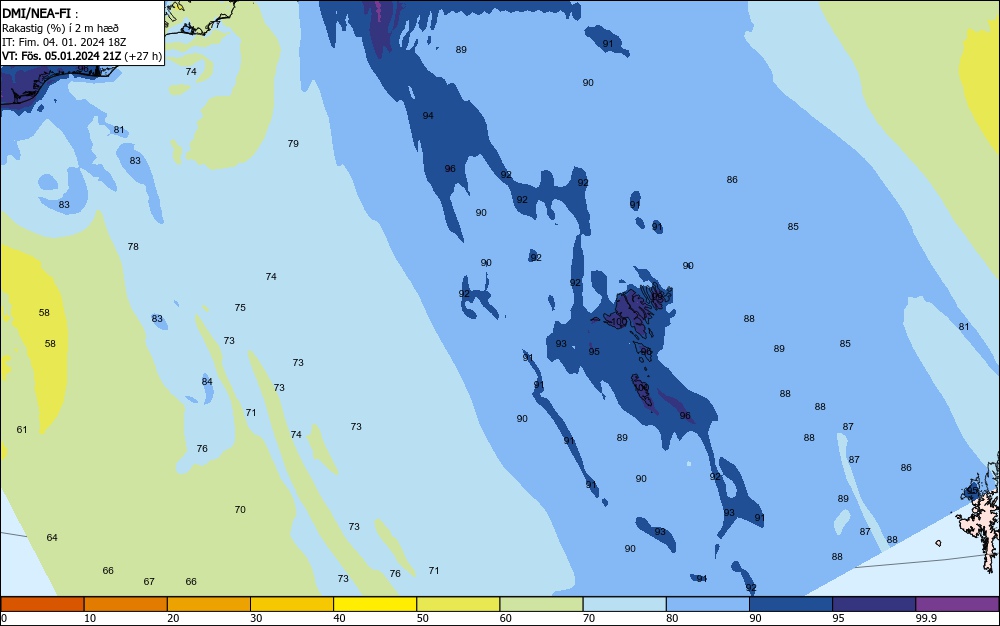Select the 90–95 dark blue legend swatch

click(791, 604)
